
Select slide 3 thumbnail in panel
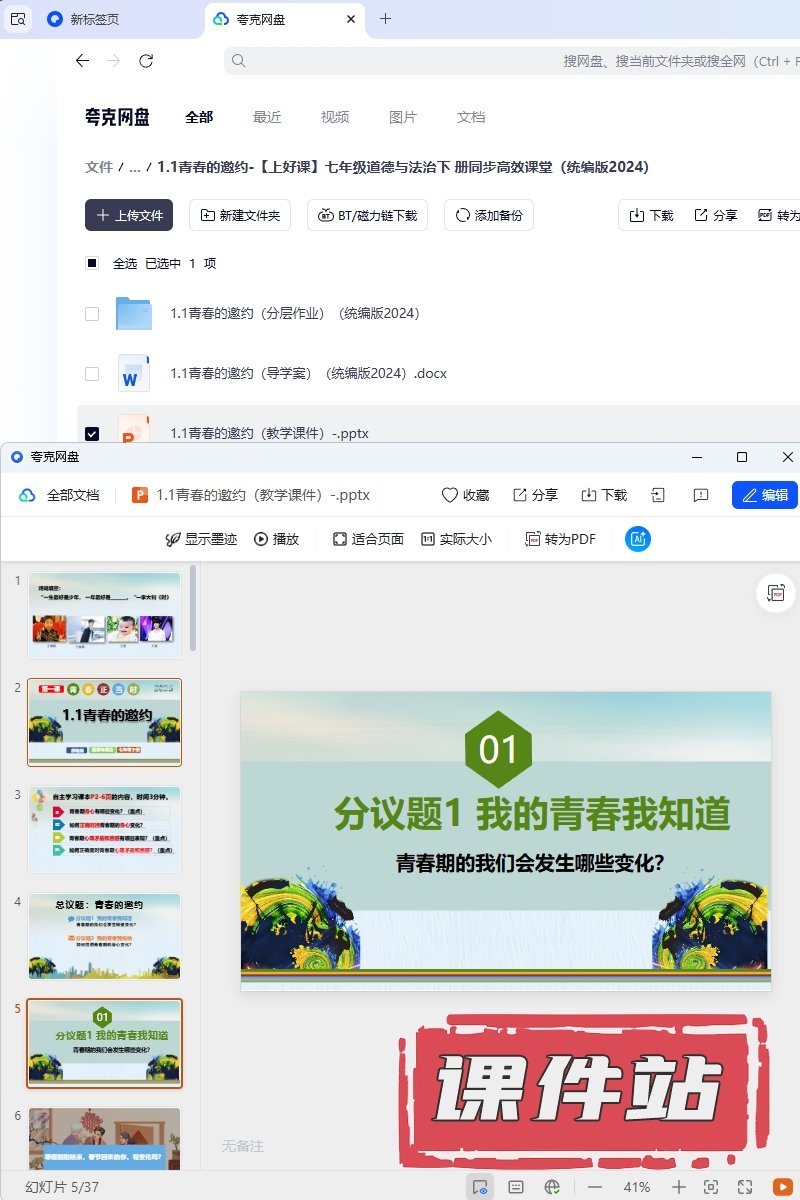(105, 829)
